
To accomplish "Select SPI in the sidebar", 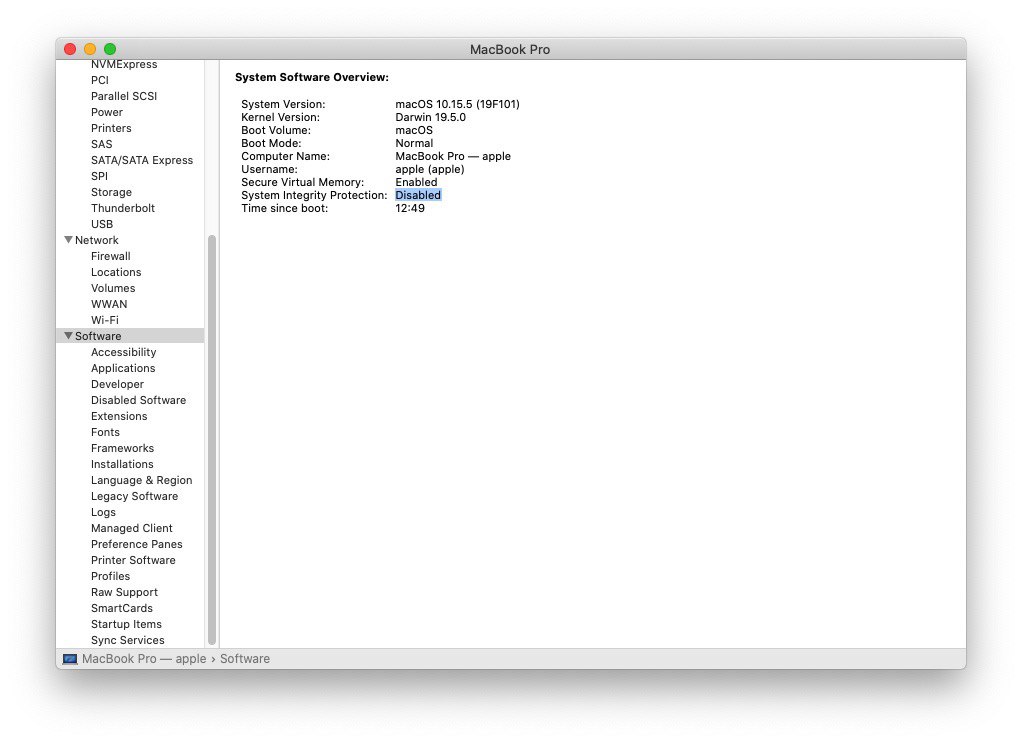I will click(100, 176).
